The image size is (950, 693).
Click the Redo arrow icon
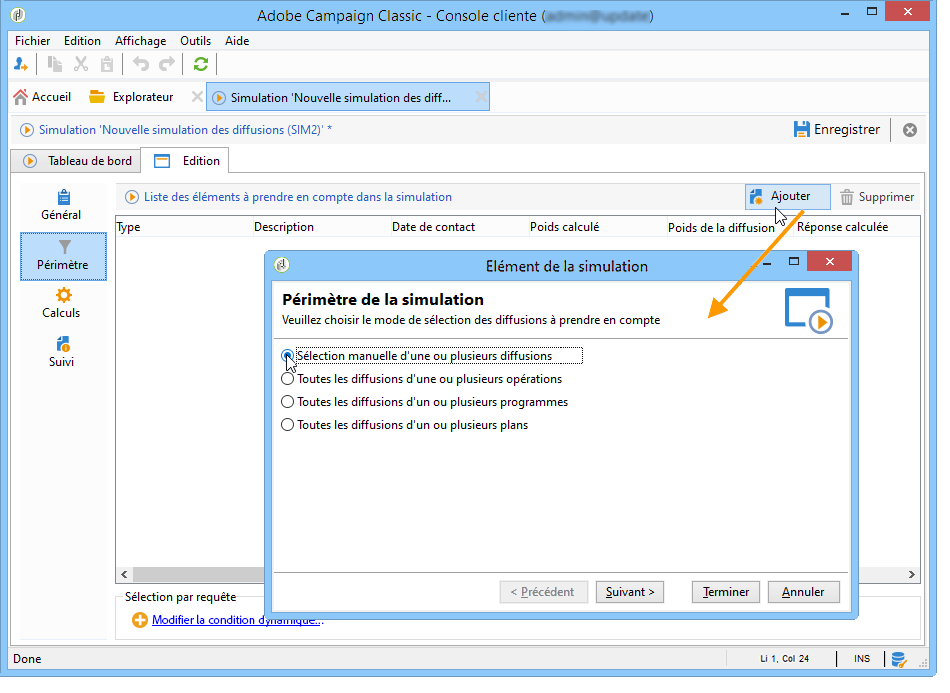click(167, 64)
